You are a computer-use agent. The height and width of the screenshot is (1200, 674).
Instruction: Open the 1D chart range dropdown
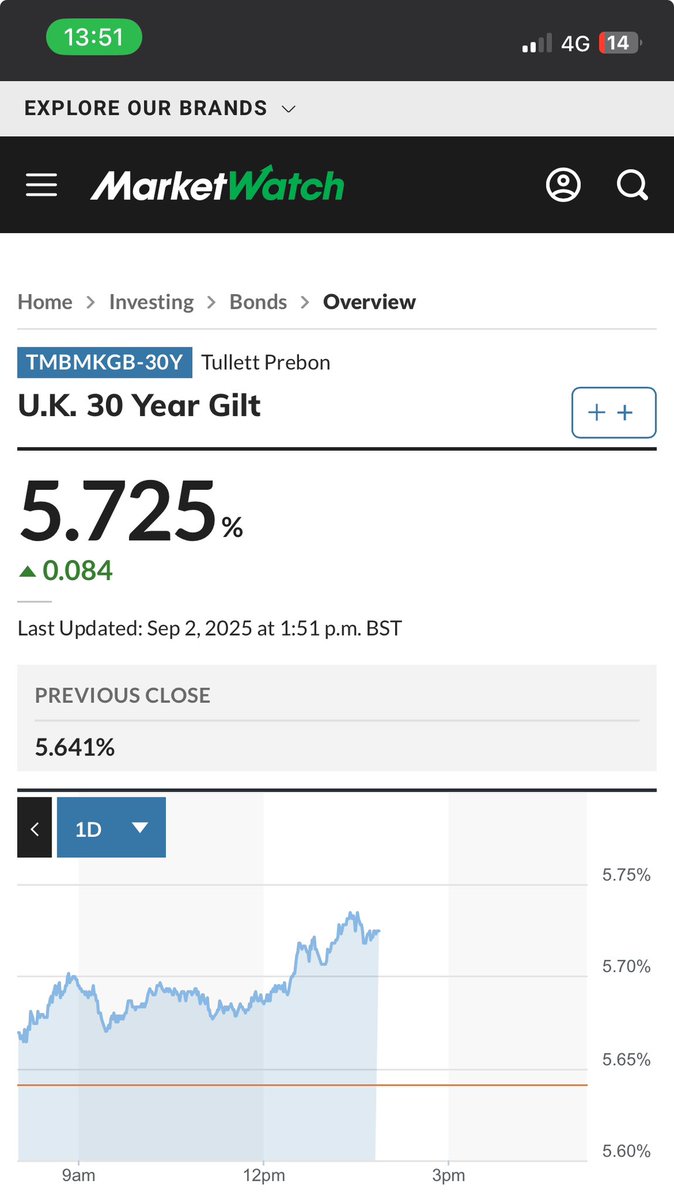tap(111, 828)
